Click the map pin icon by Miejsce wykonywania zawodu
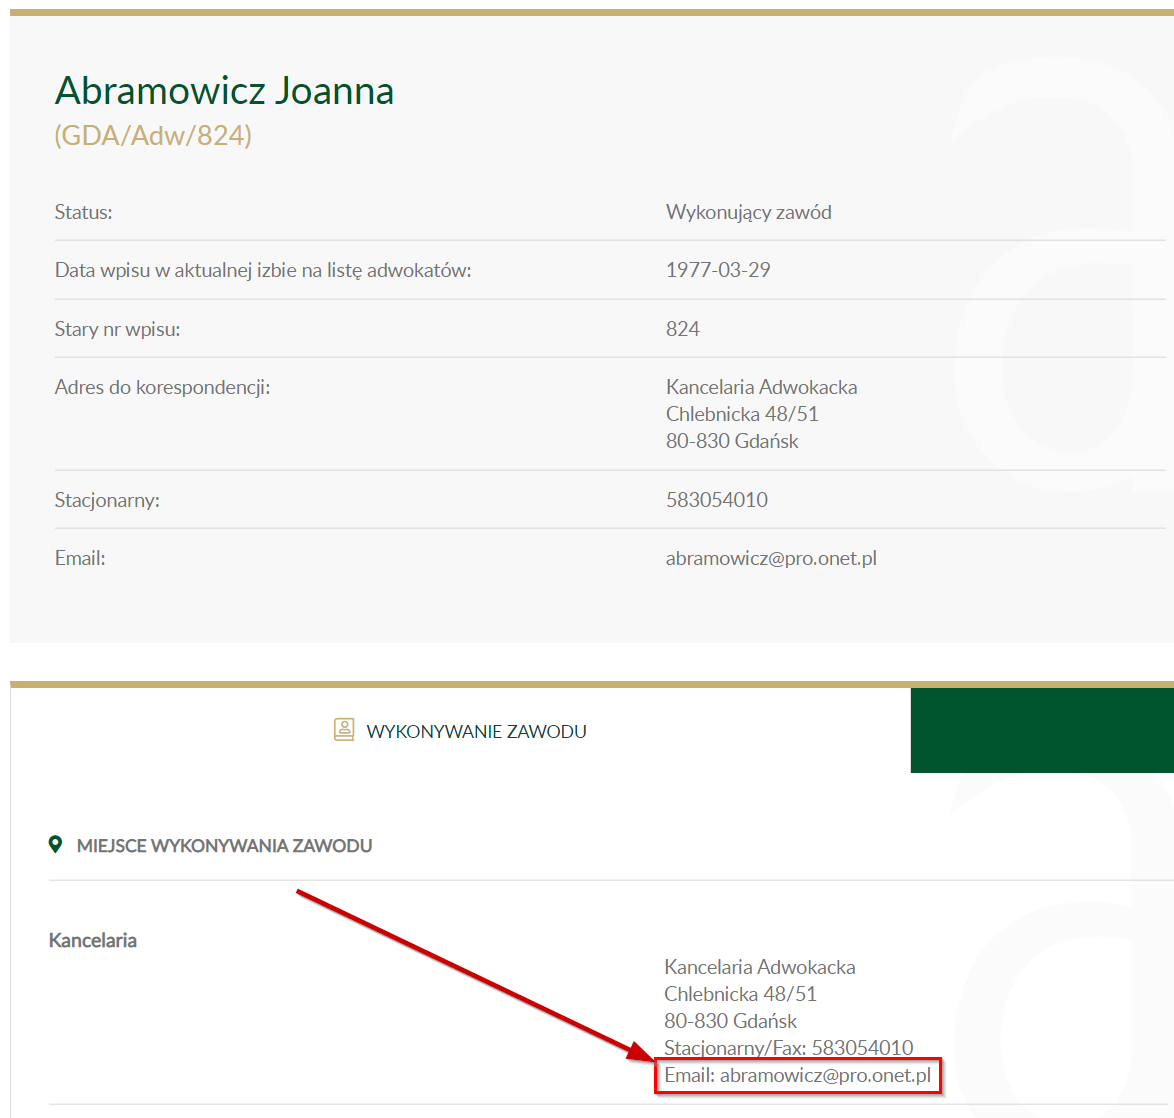 [x=55, y=845]
